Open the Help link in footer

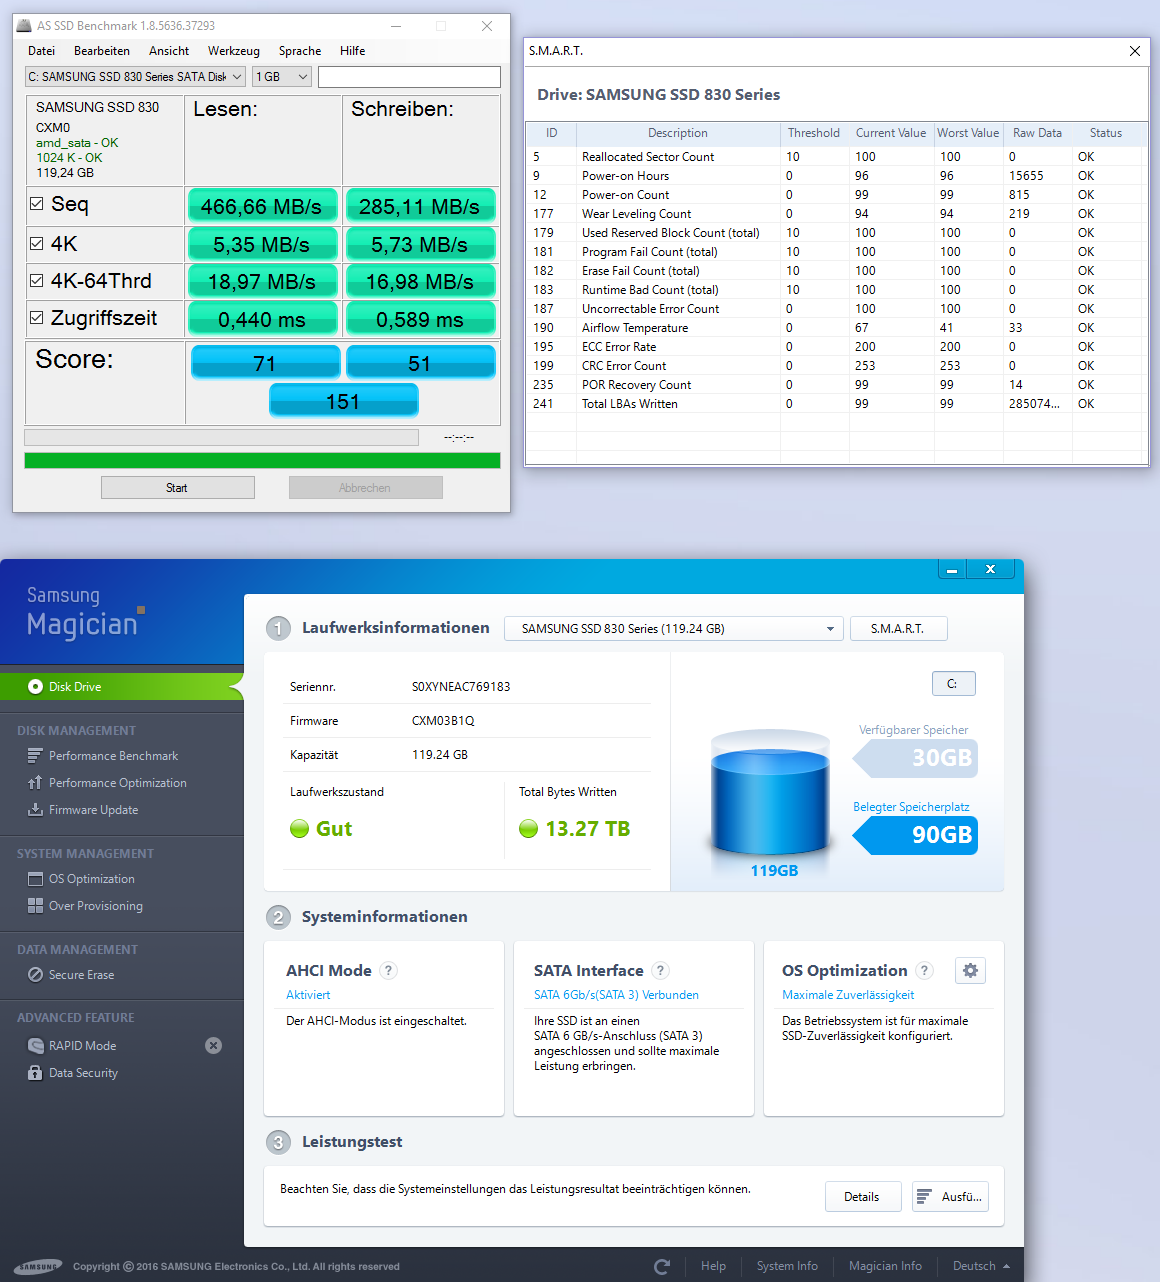click(714, 1266)
